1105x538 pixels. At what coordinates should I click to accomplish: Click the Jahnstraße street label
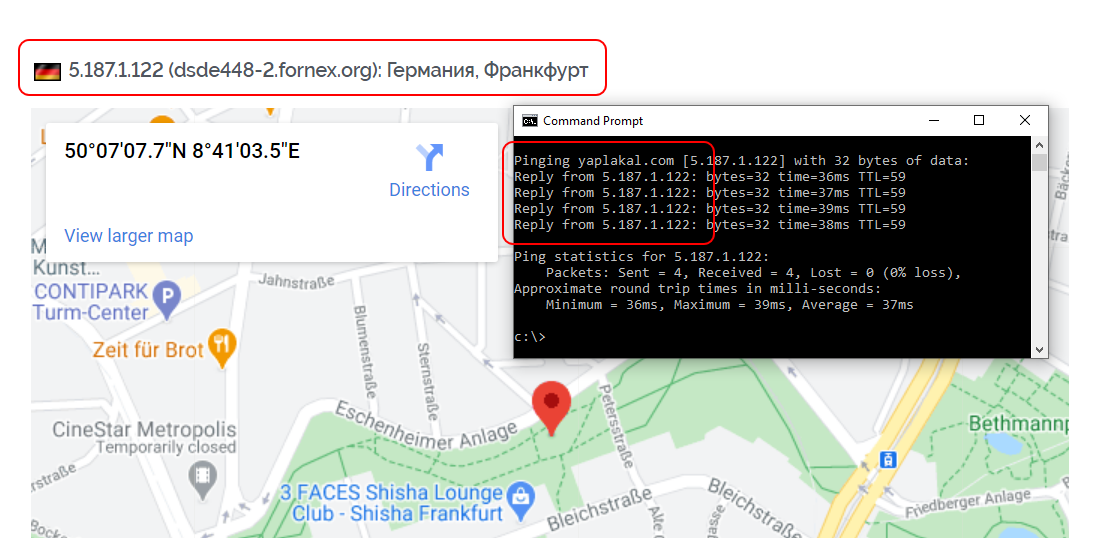pos(294,281)
